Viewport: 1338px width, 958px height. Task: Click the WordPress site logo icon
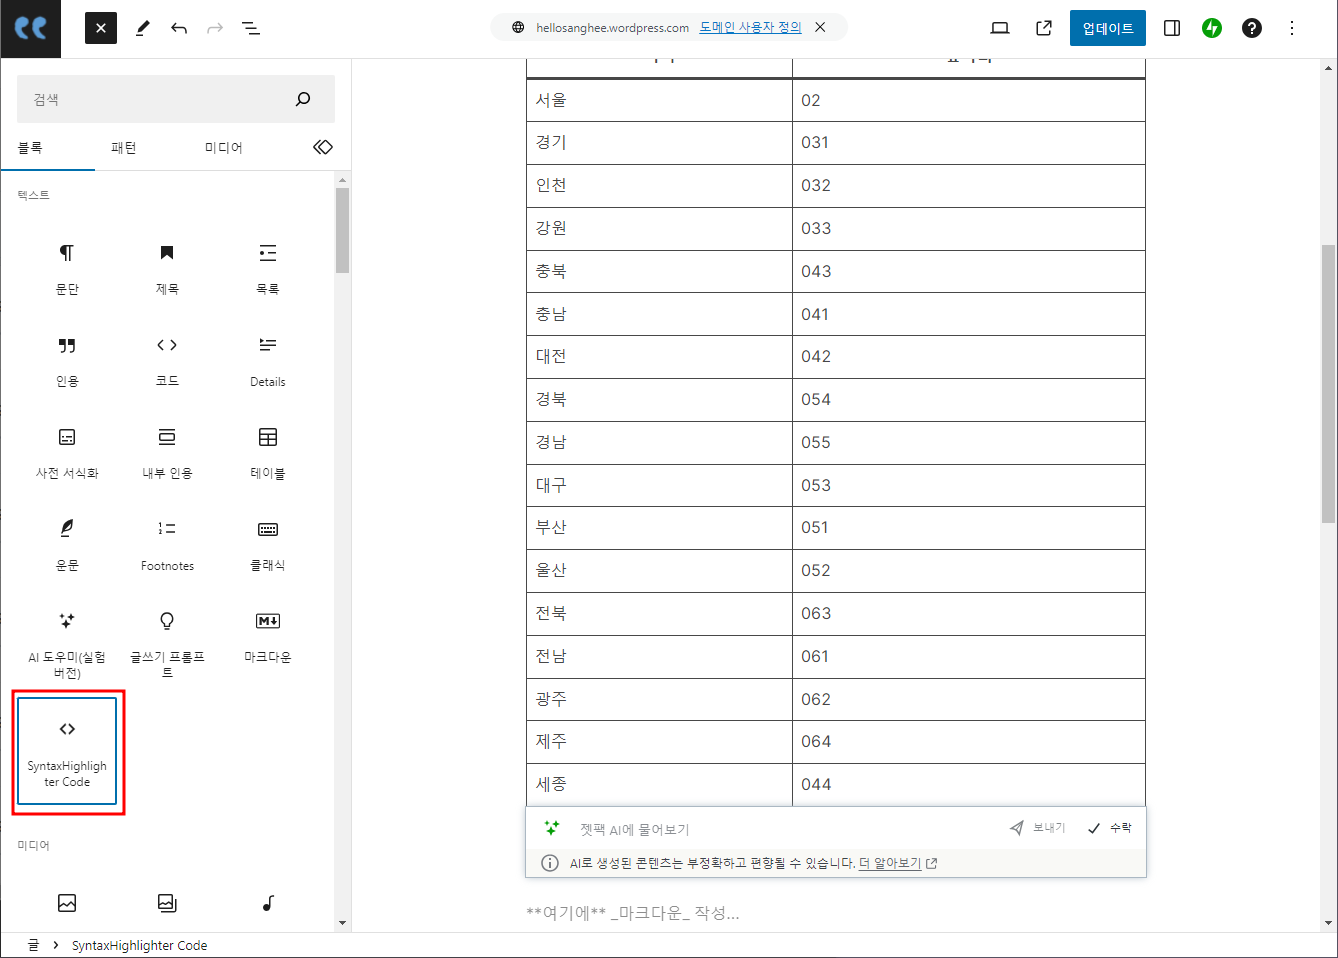coord(30,28)
